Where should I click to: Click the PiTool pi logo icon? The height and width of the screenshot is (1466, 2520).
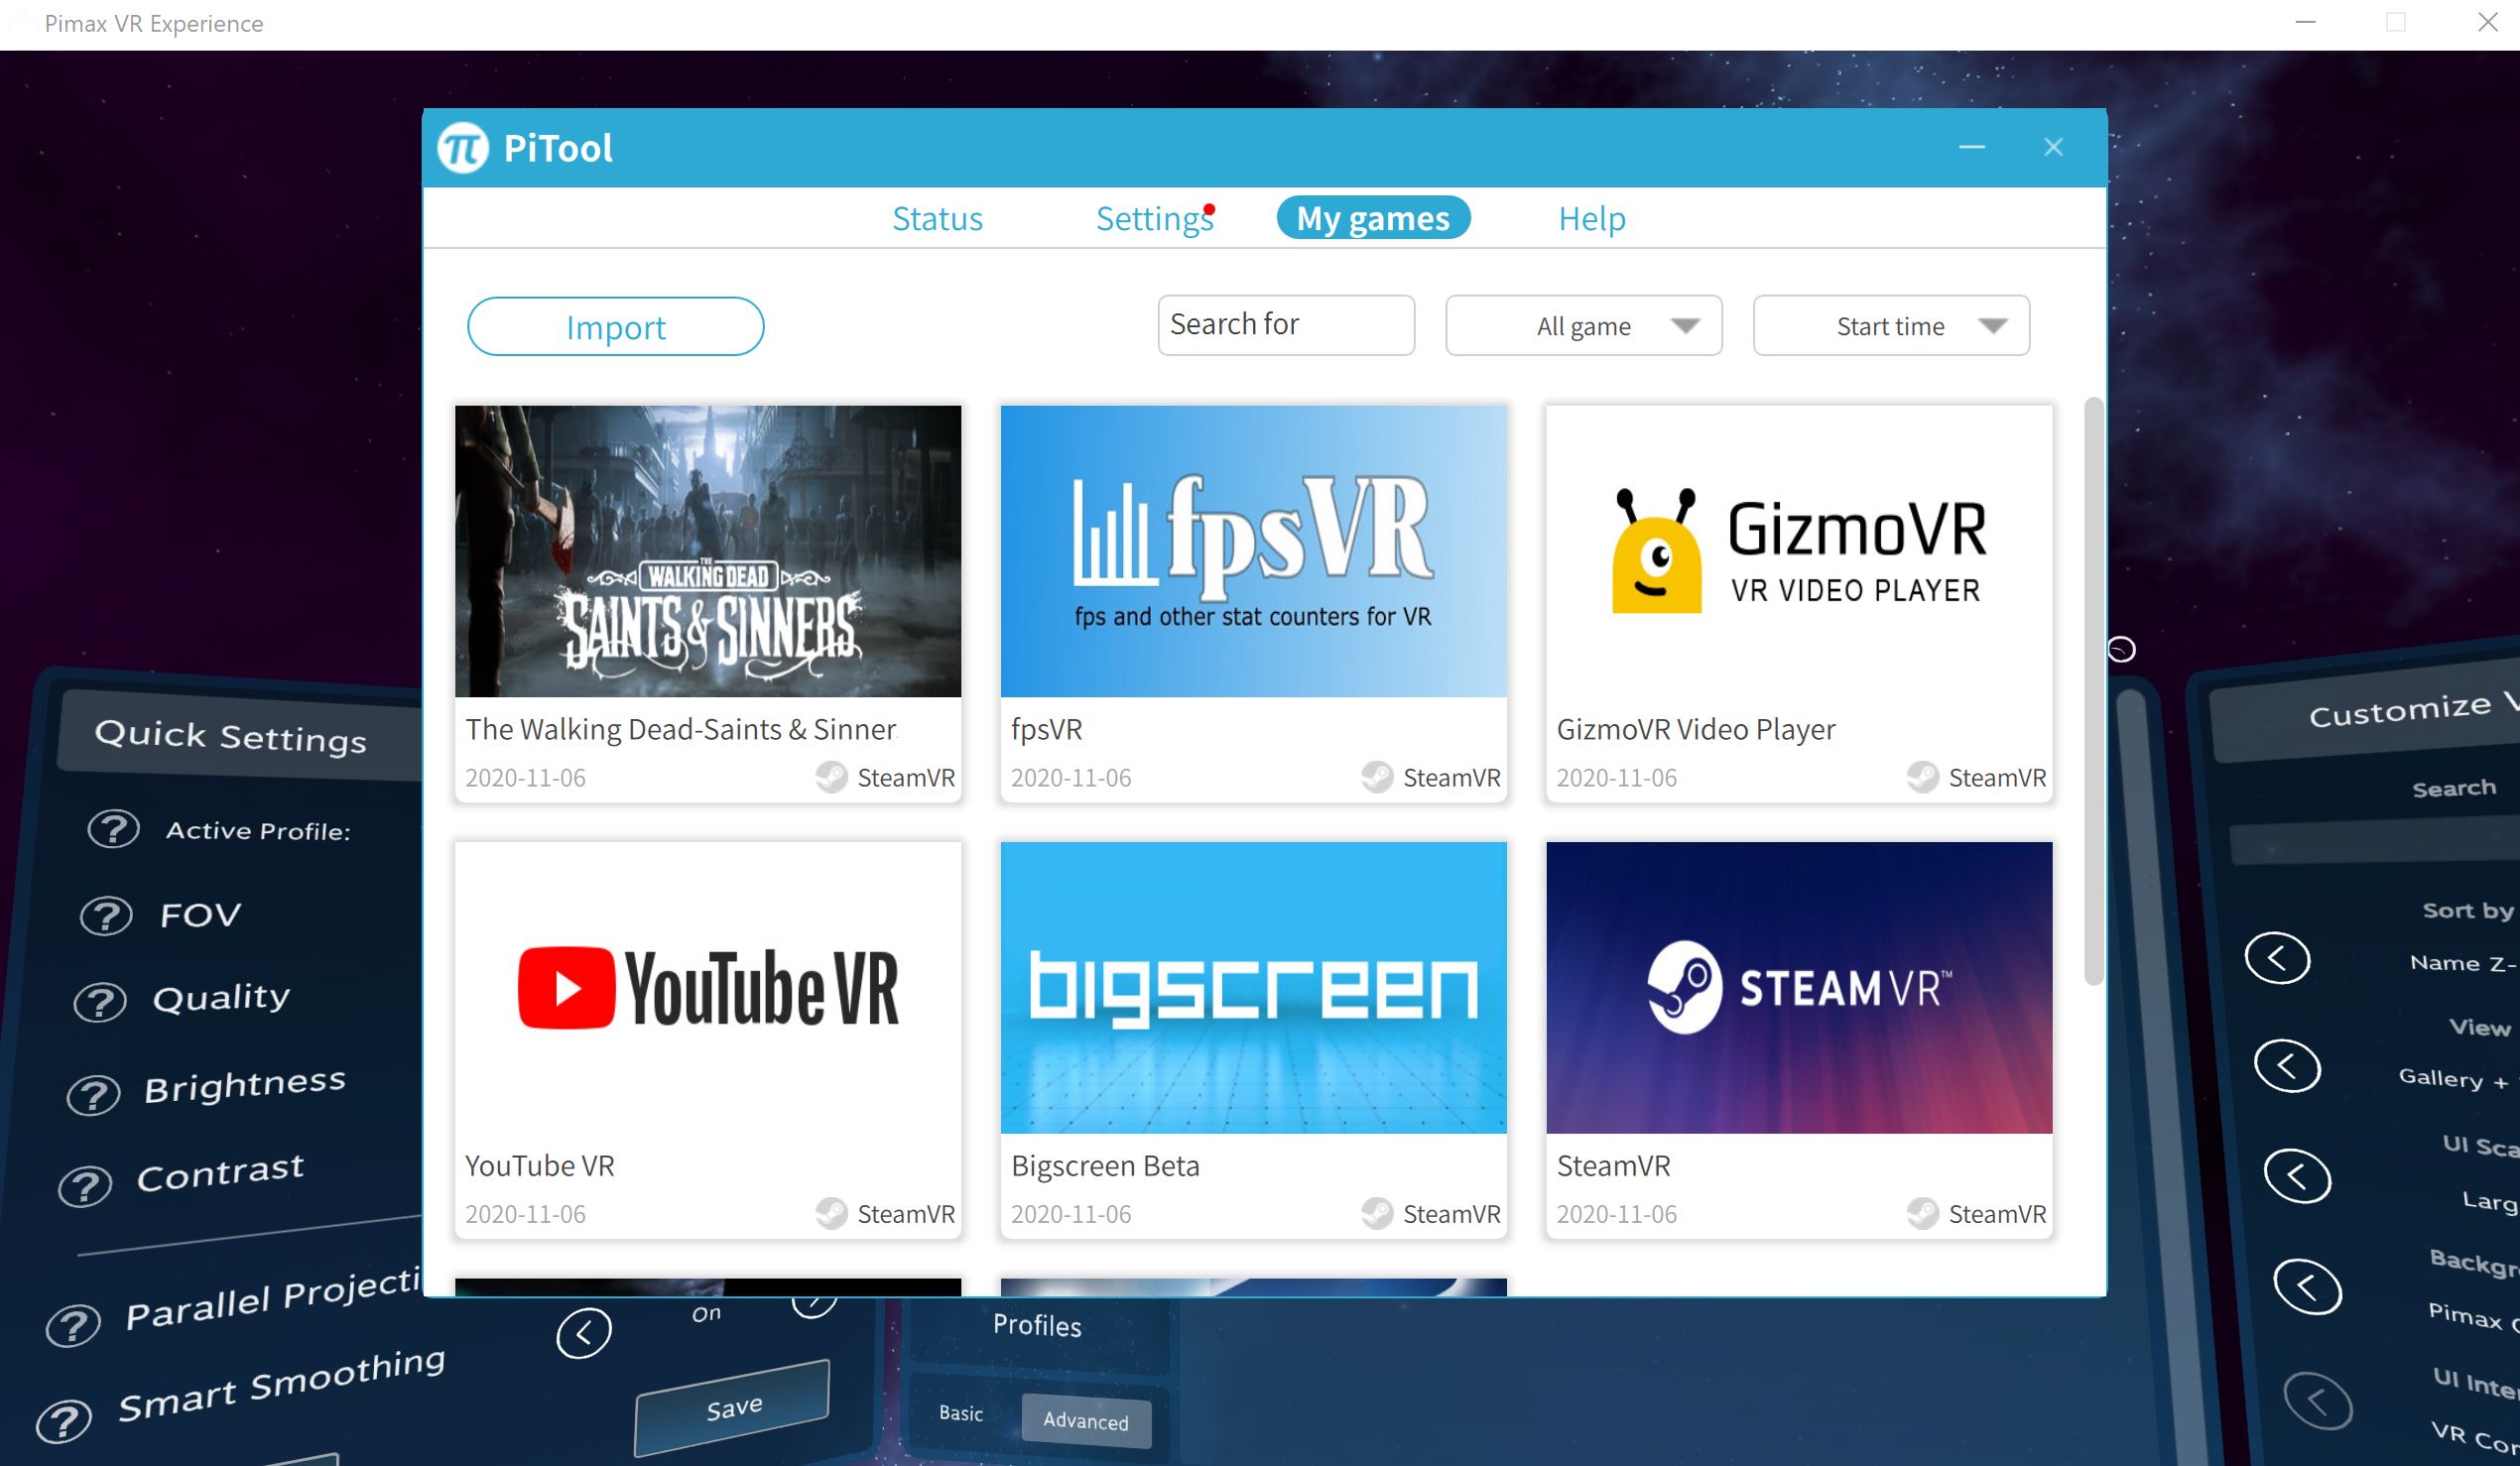tap(463, 148)
